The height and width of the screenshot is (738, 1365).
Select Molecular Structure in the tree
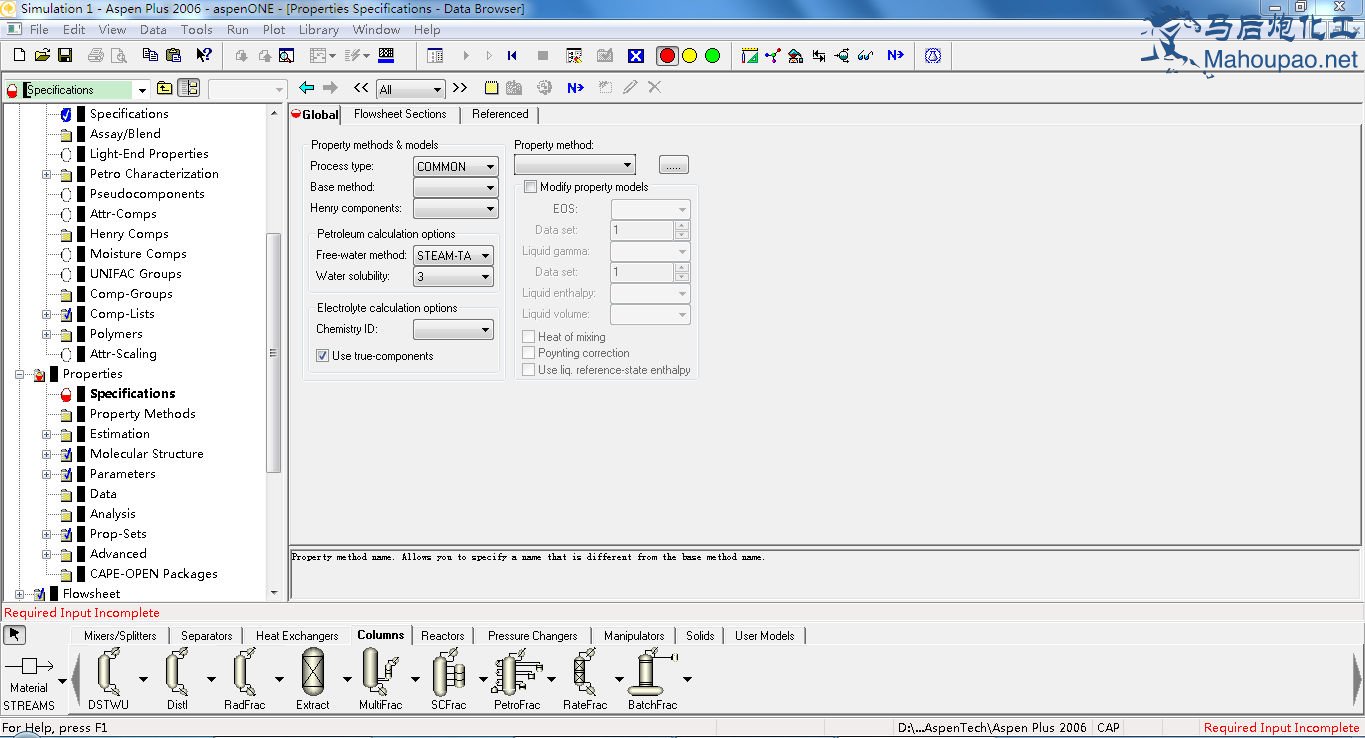coord(147,454)
